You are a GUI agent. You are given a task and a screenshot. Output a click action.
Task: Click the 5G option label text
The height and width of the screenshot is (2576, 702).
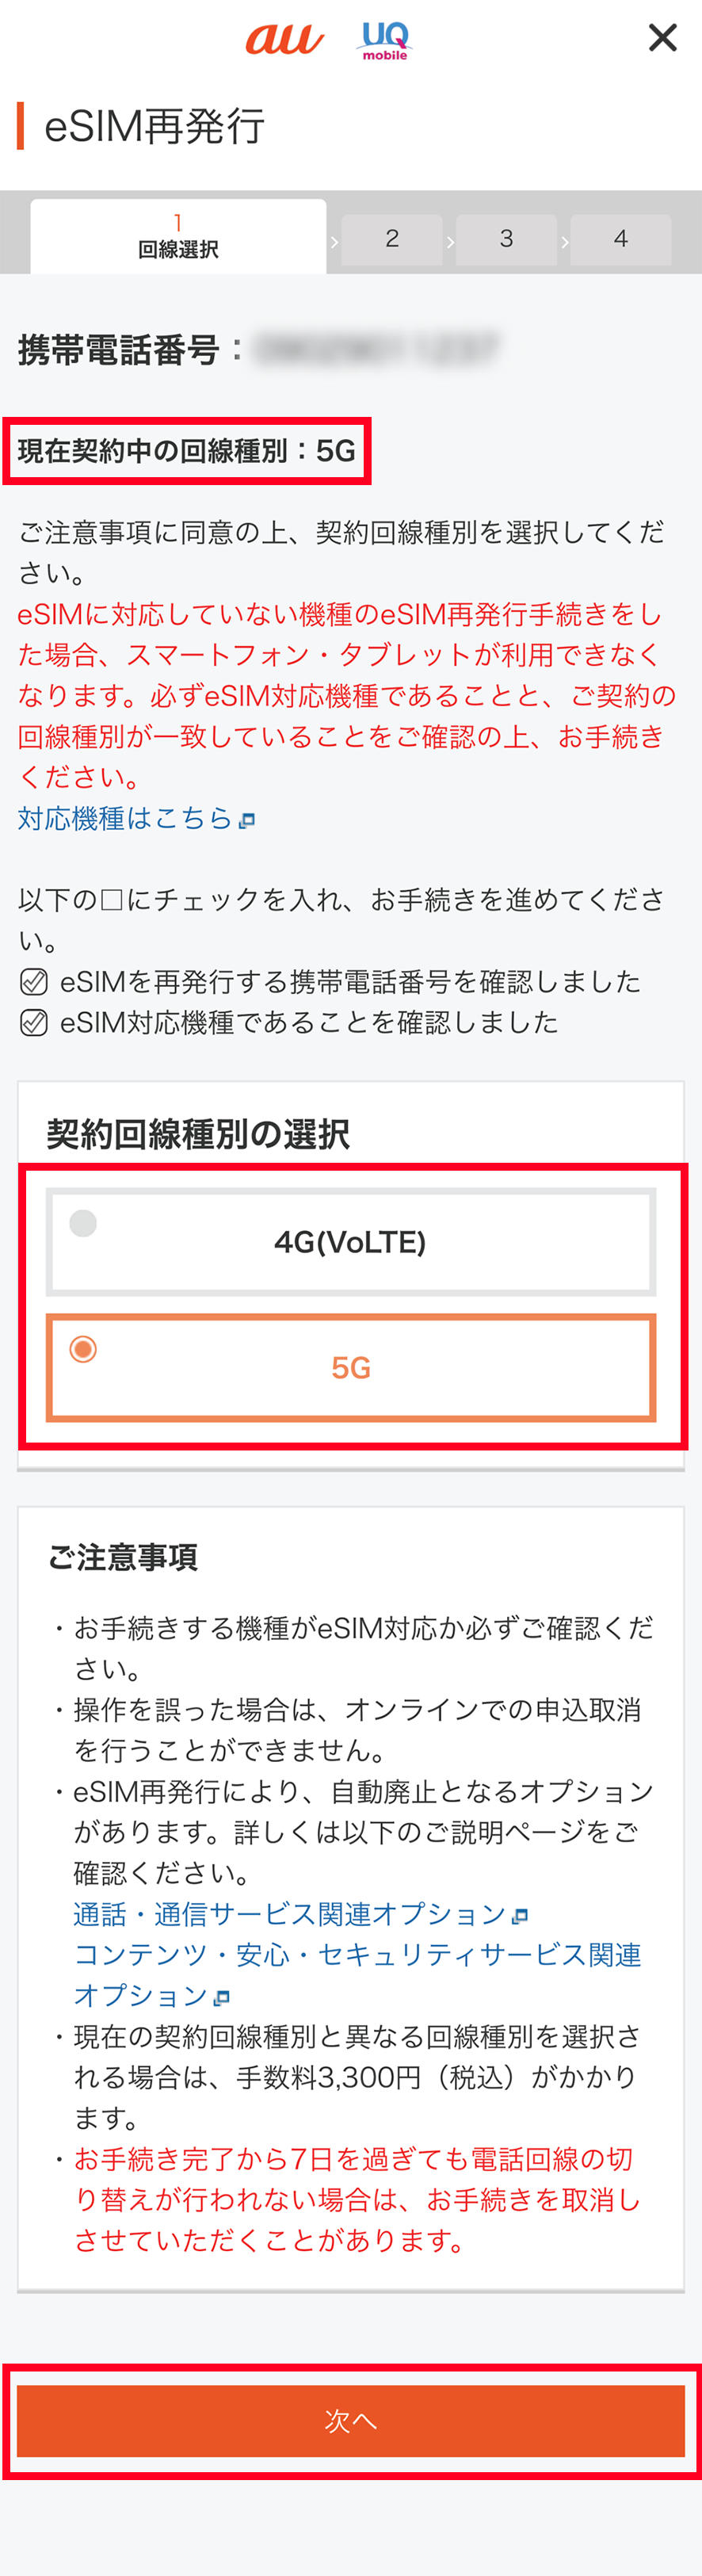[x=351, y=1368]
